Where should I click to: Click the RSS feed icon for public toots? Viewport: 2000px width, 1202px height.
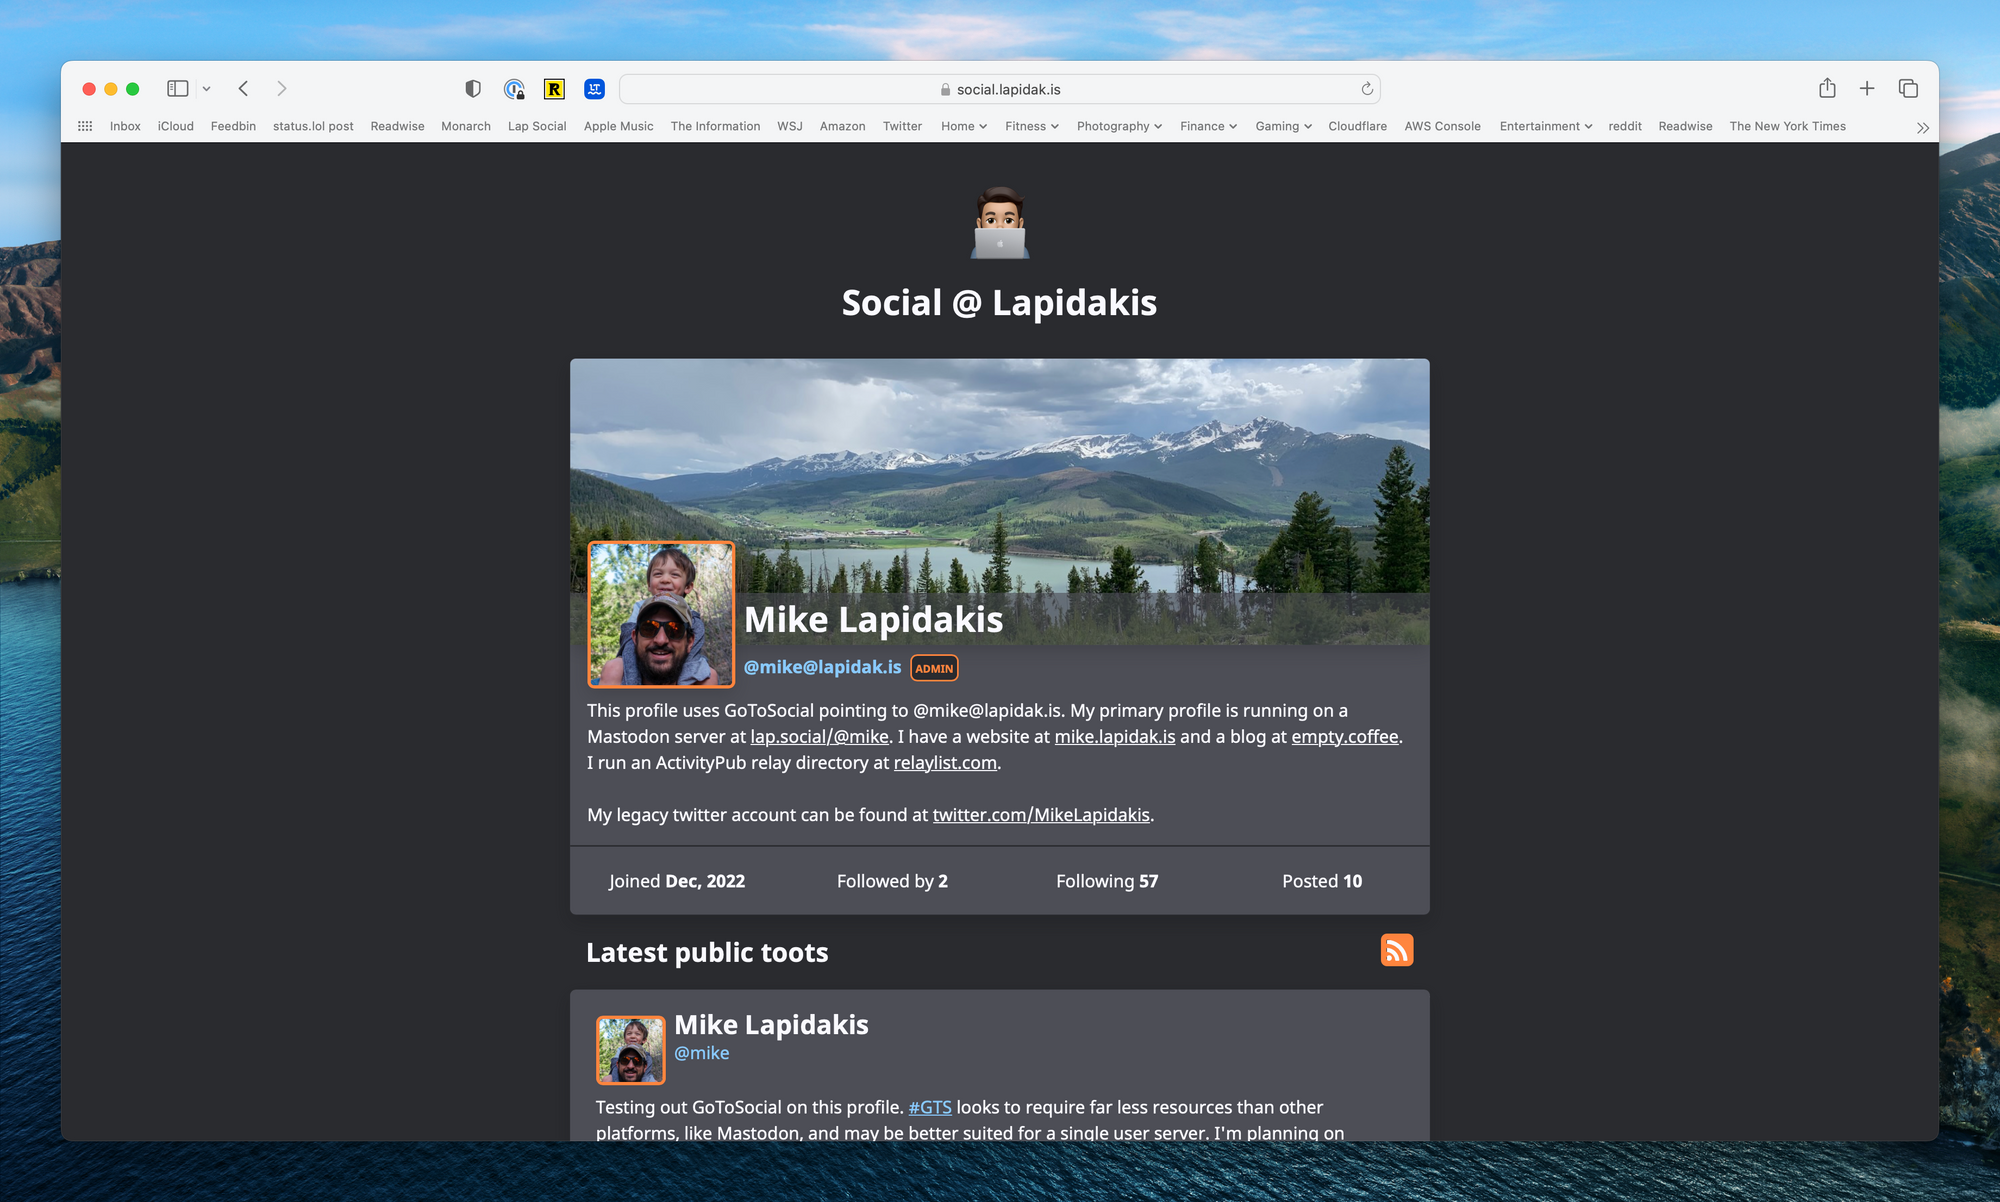coord(1397,950)
